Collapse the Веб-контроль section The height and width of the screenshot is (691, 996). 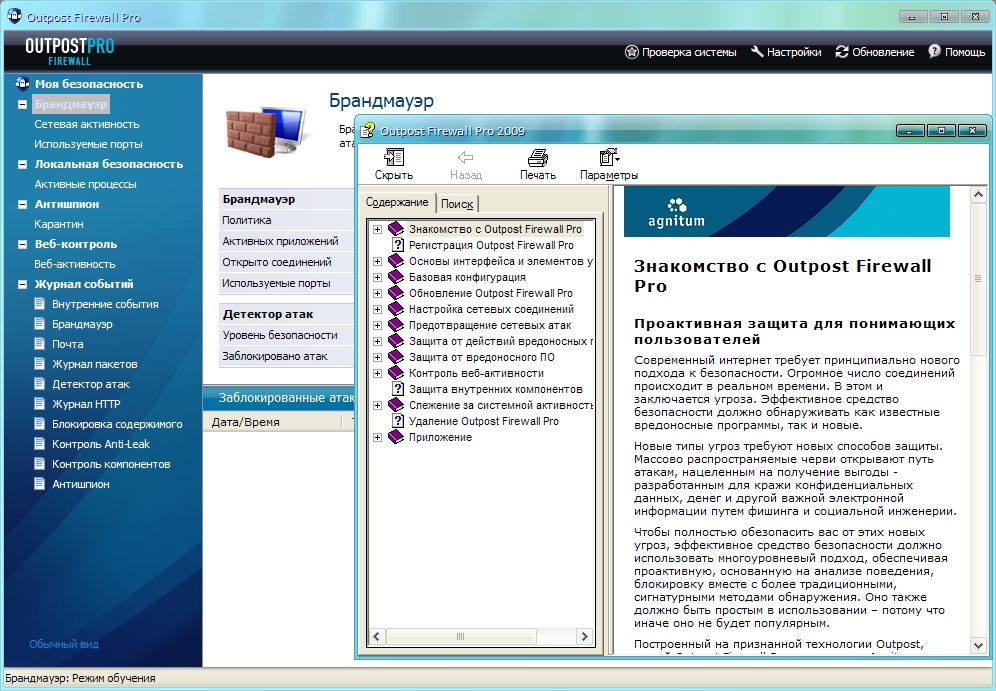tap(22, 244)
